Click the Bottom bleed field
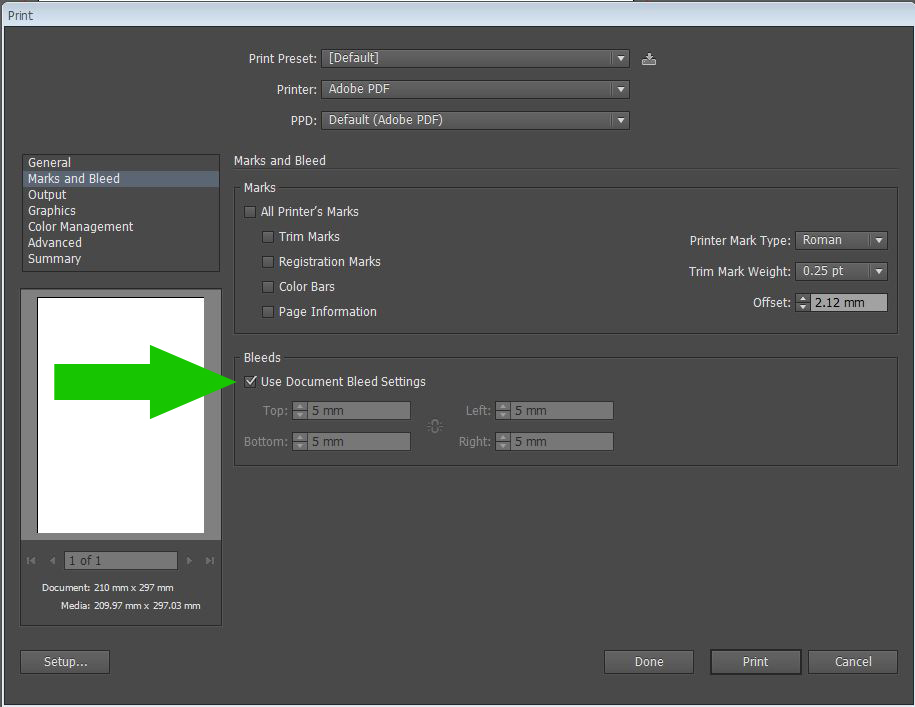Image resolution: width=915 pixels, height=707 pixels. (x=359, y=442)
